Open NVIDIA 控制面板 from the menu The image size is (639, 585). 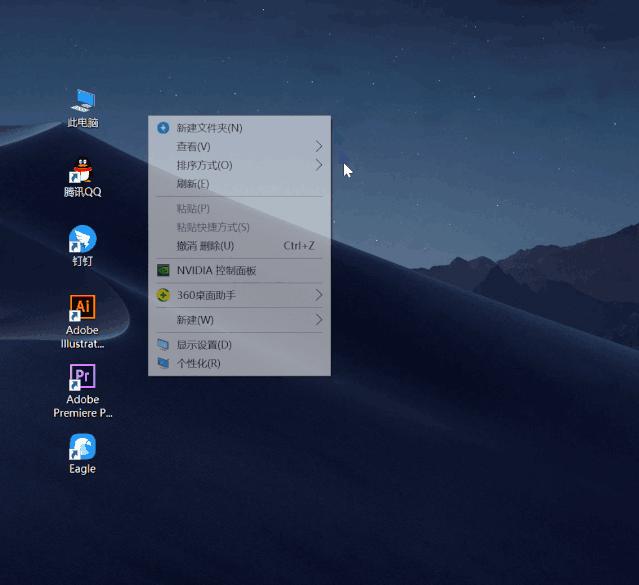point(239,271)
